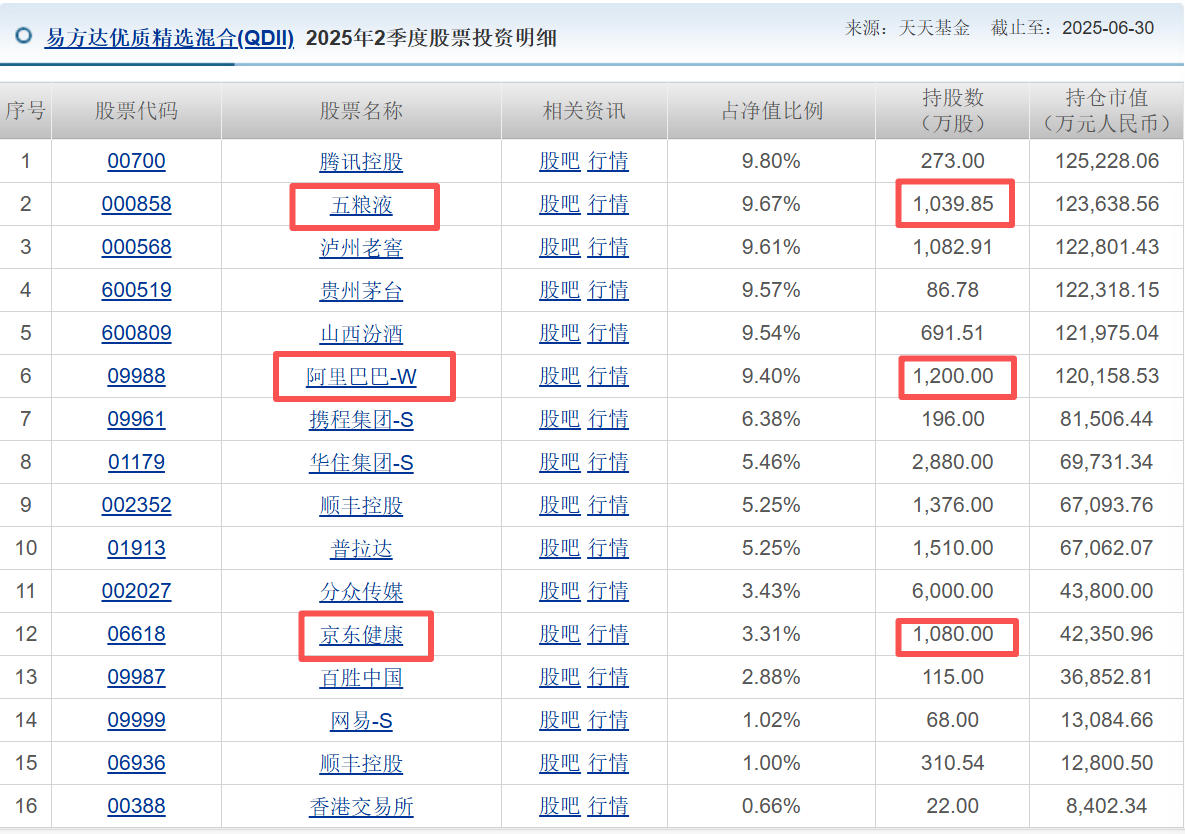Select the 2,880.00 shares cell for 华住集团-S
Image resolution: width=1185 pixels, height=834 pixels.
coord(952,462)
